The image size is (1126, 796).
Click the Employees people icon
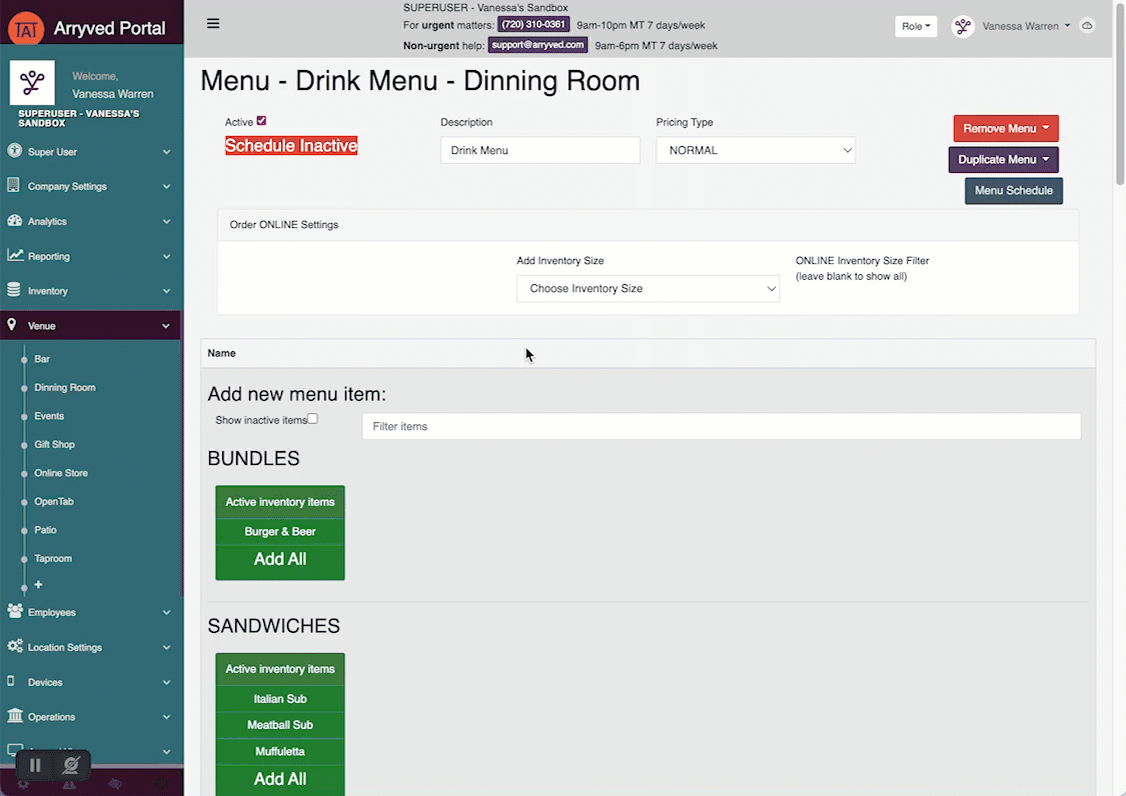click(x=14, y=611)
